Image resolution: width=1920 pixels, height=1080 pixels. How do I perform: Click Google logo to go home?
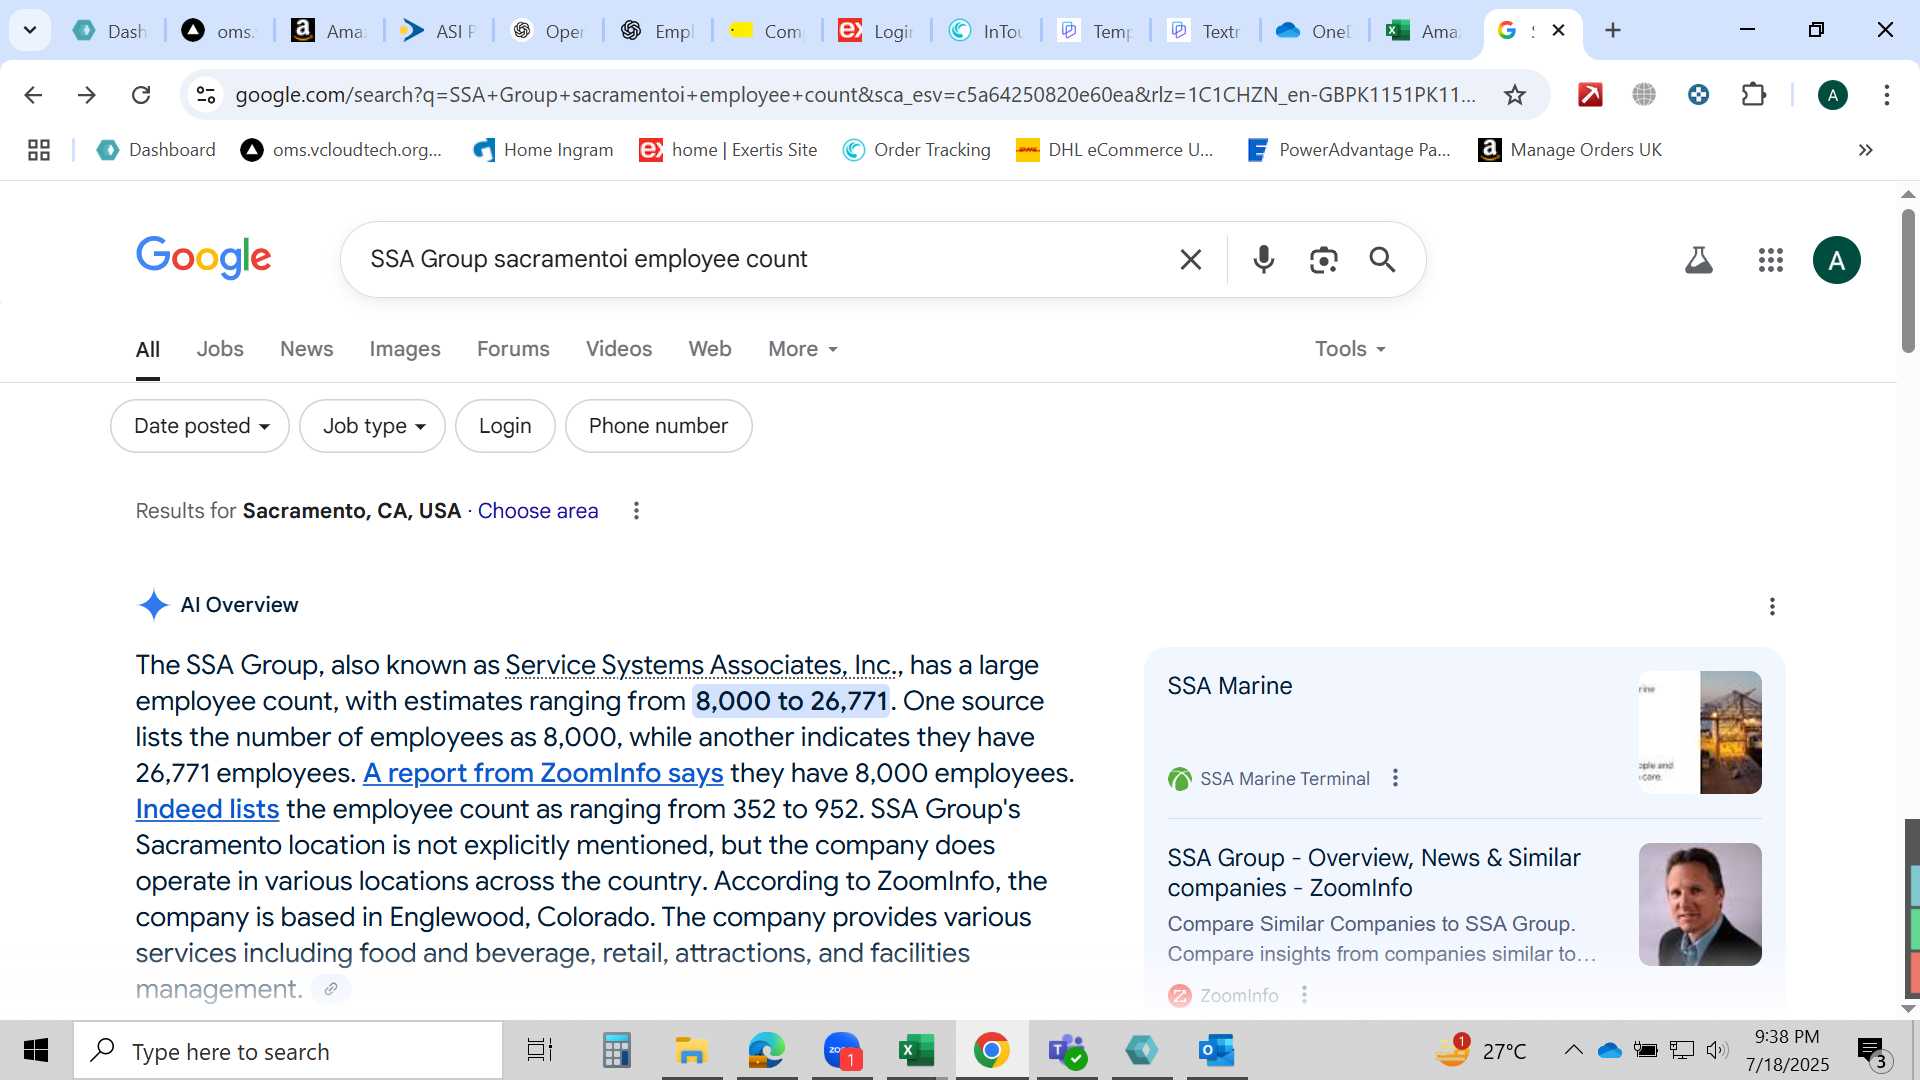(203, 258)
